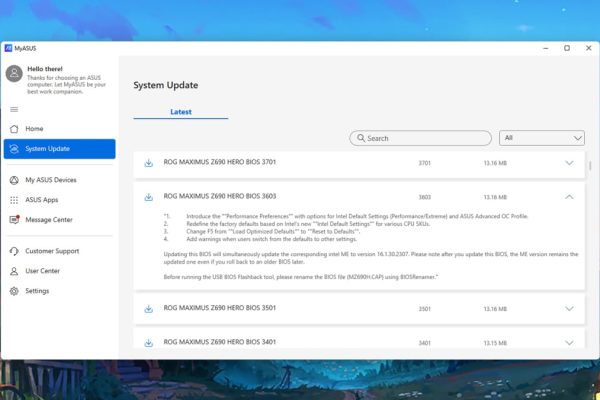The image size is (600, 400).
Task: Click into the Search field
Action: (420, 138)
